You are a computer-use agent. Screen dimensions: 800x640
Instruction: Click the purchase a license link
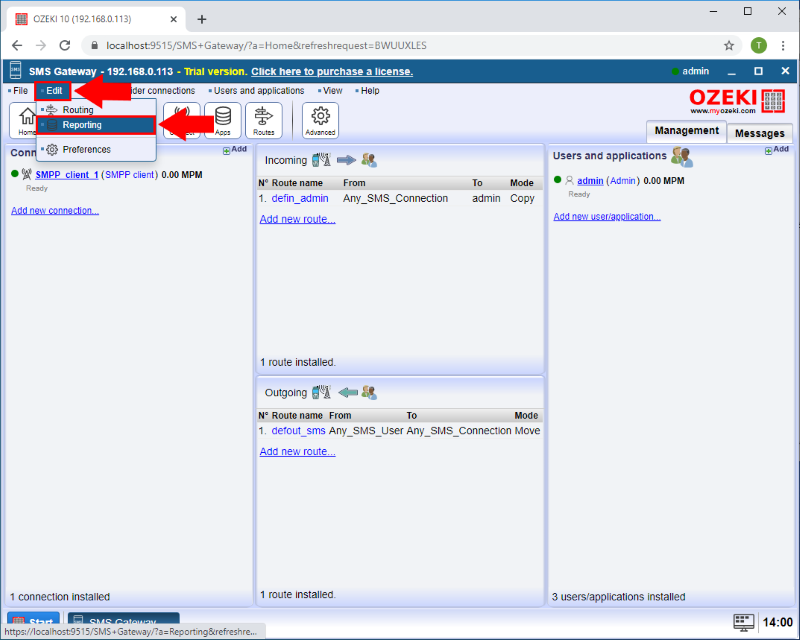click(x=332, y=71)
